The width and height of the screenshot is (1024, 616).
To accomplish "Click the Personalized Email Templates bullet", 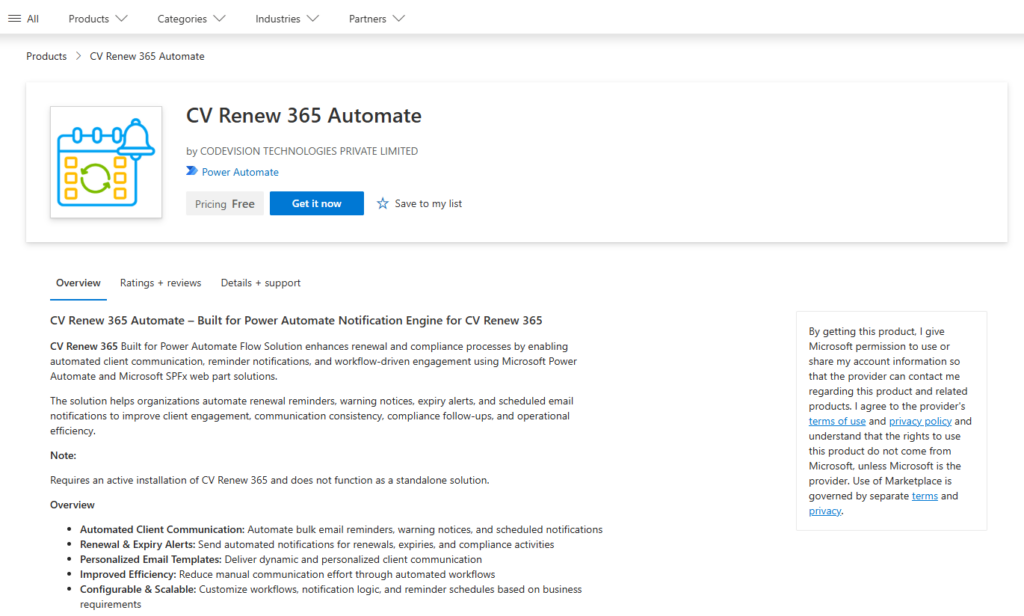I will pos(281,559).
